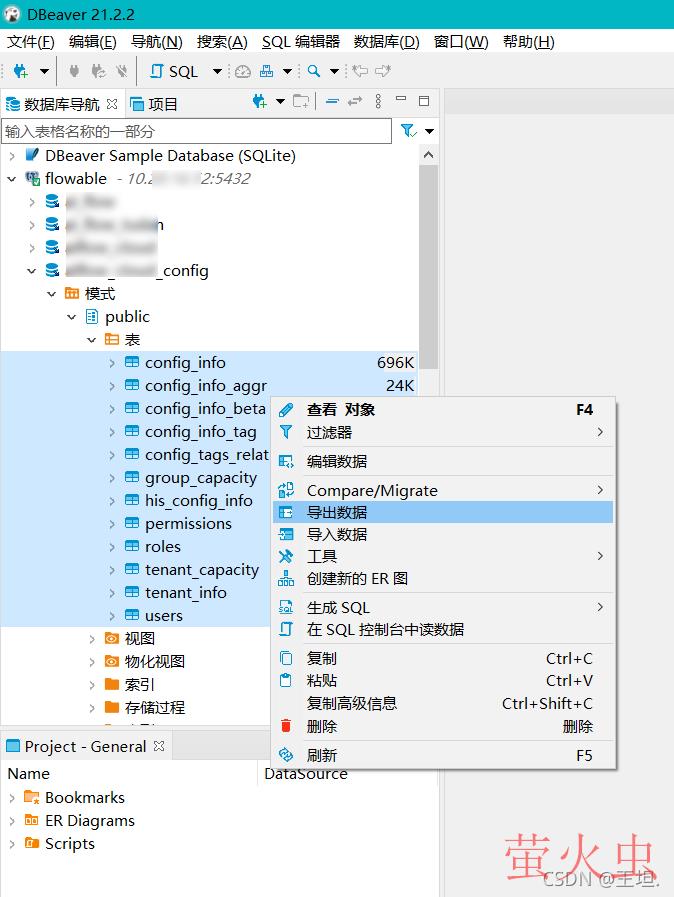The height and width of the screenshot is (897, 674).
Task: Click the dashboard gauge icon in toolbar
Action: coord(243,71)
